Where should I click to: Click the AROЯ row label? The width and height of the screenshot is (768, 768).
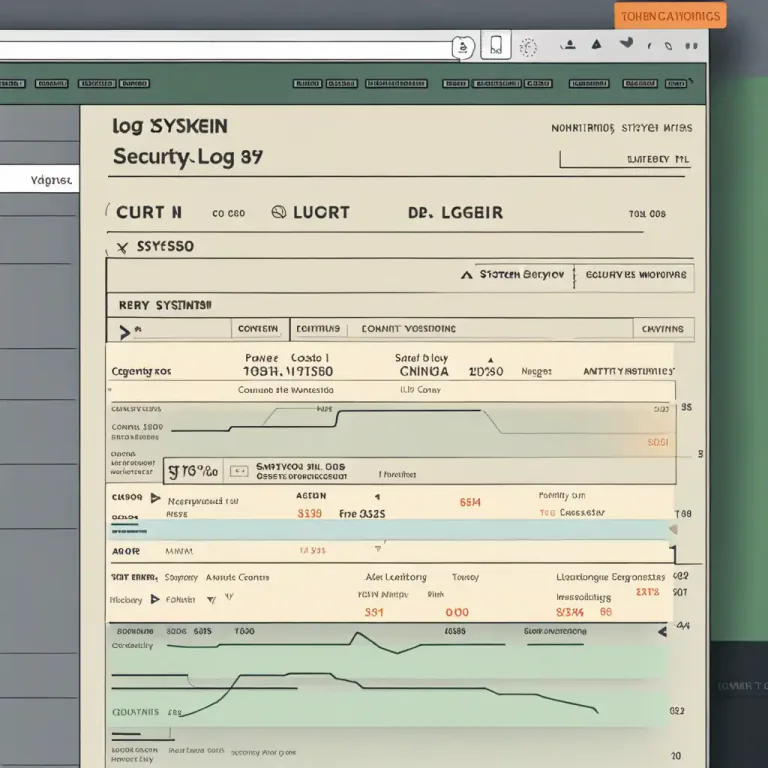tap(126, 552)
